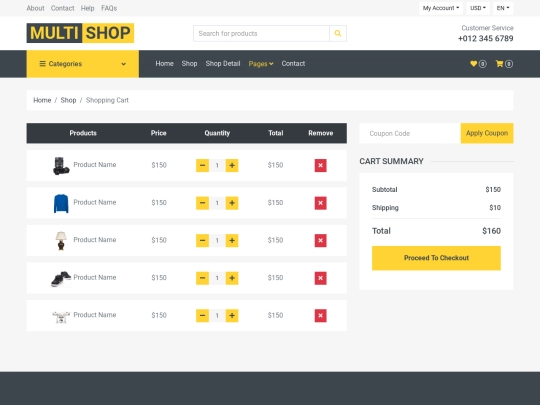540x405 pixels.
Task: Remove the sneakers from cart
Action: [321, 278]
